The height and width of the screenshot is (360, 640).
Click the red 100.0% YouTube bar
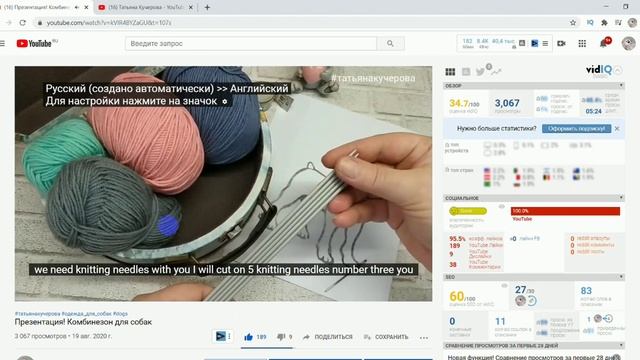(x=565, y=211)
